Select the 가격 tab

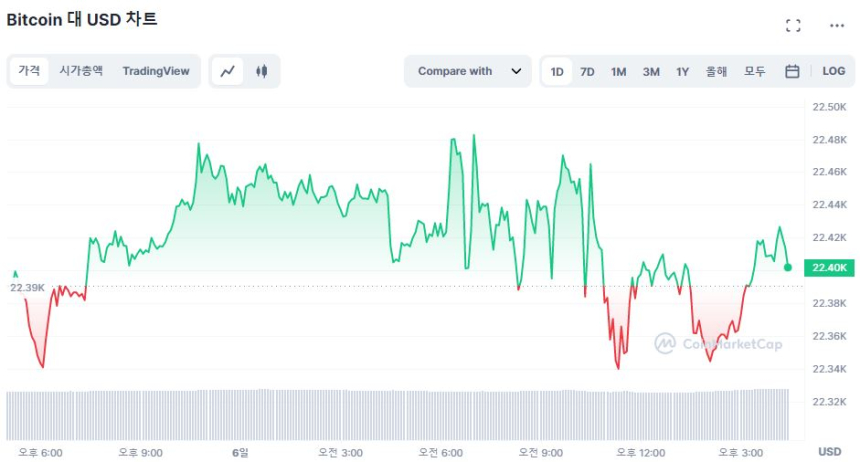tap(30, 71)
